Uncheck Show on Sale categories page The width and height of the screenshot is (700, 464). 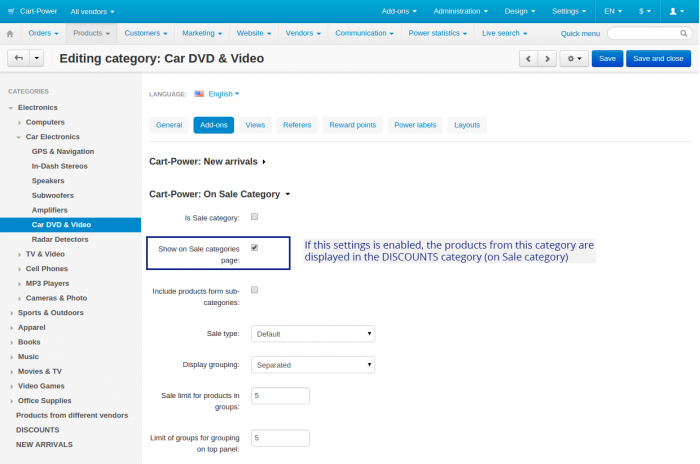pos(254,247)
